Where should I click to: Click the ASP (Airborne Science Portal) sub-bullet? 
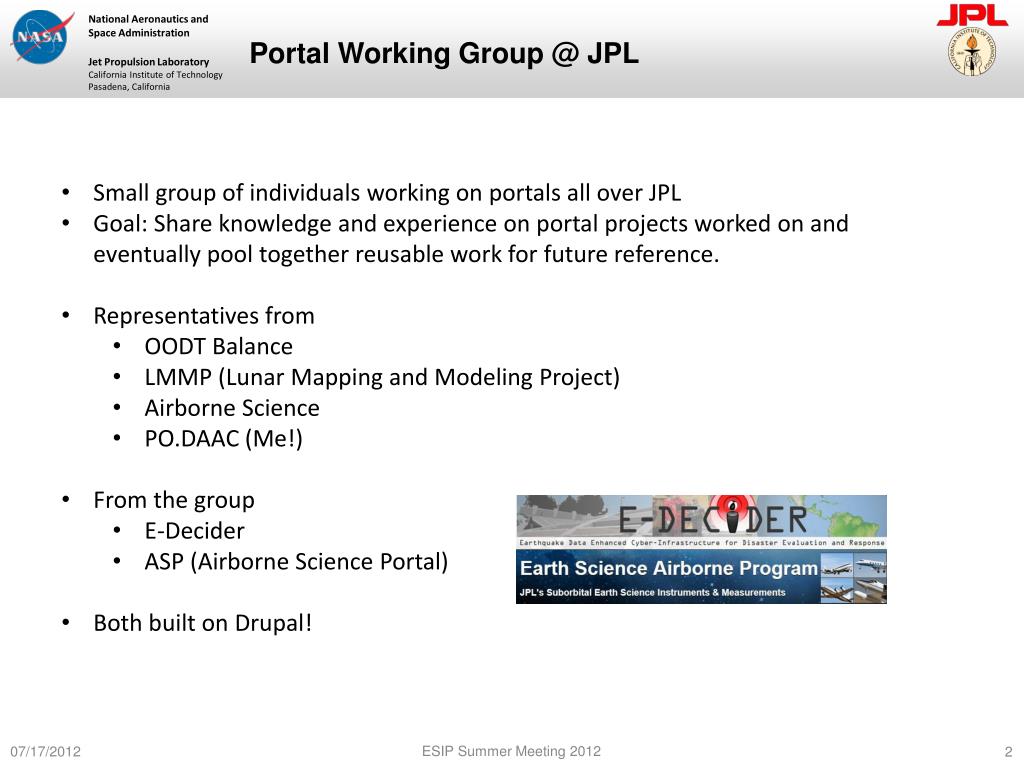click(x=296, y=562)
